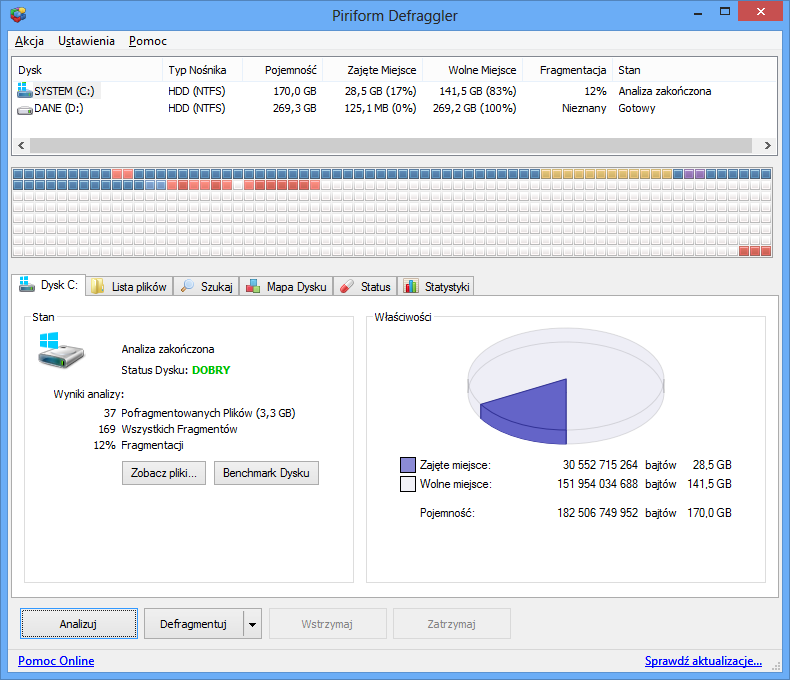Switch to the Mapa Dysku tab

(286, 286)
